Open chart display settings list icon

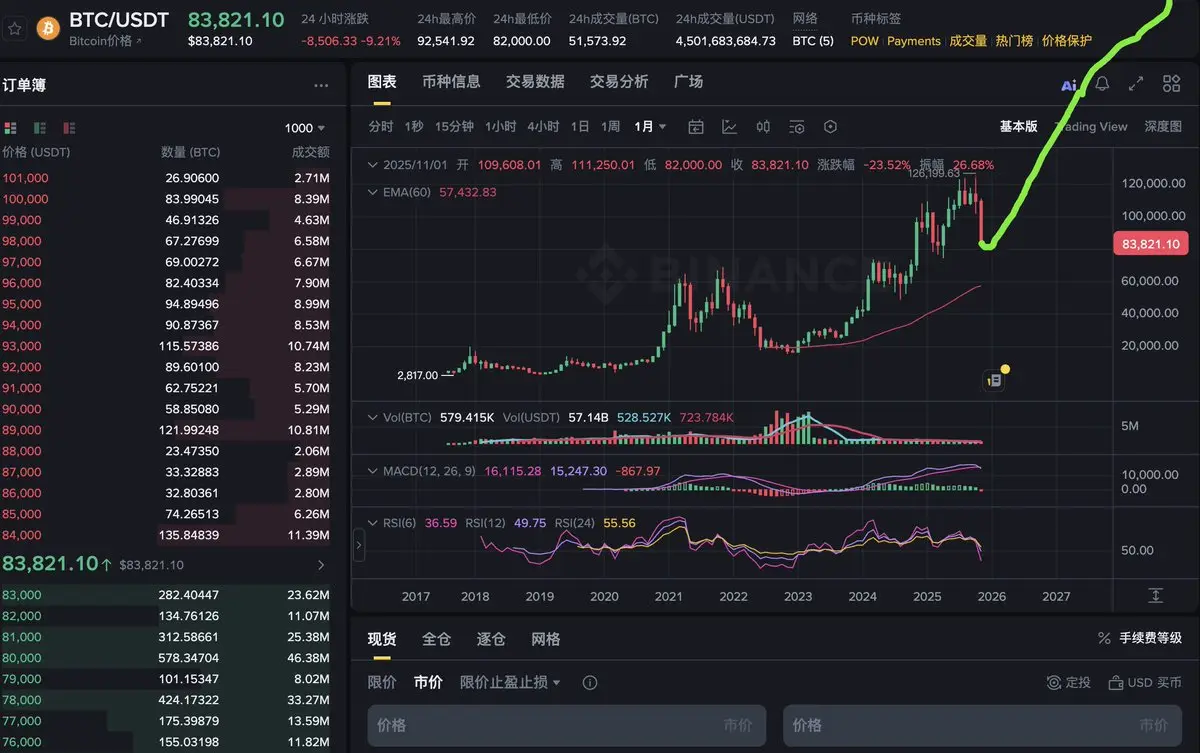tap(796, 127)
